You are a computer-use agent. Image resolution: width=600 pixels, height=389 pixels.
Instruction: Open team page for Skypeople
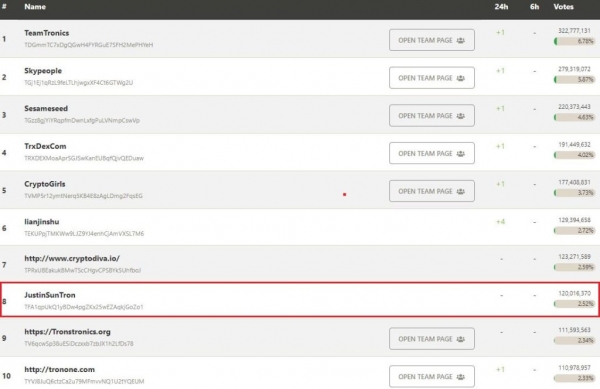point(432,78)
